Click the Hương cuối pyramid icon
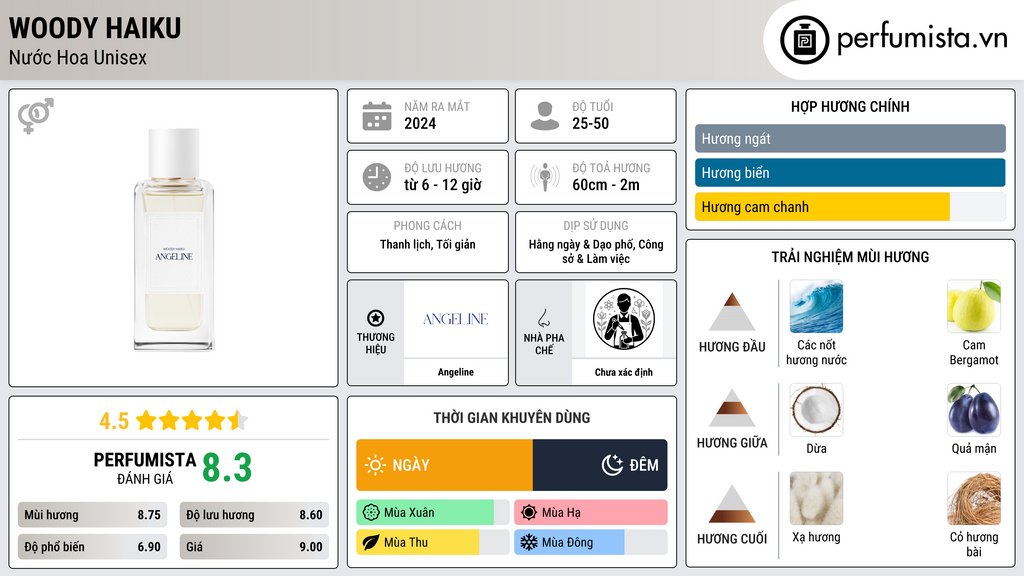The width and height of the screenshot is (1024, 576). coord(732,504)
